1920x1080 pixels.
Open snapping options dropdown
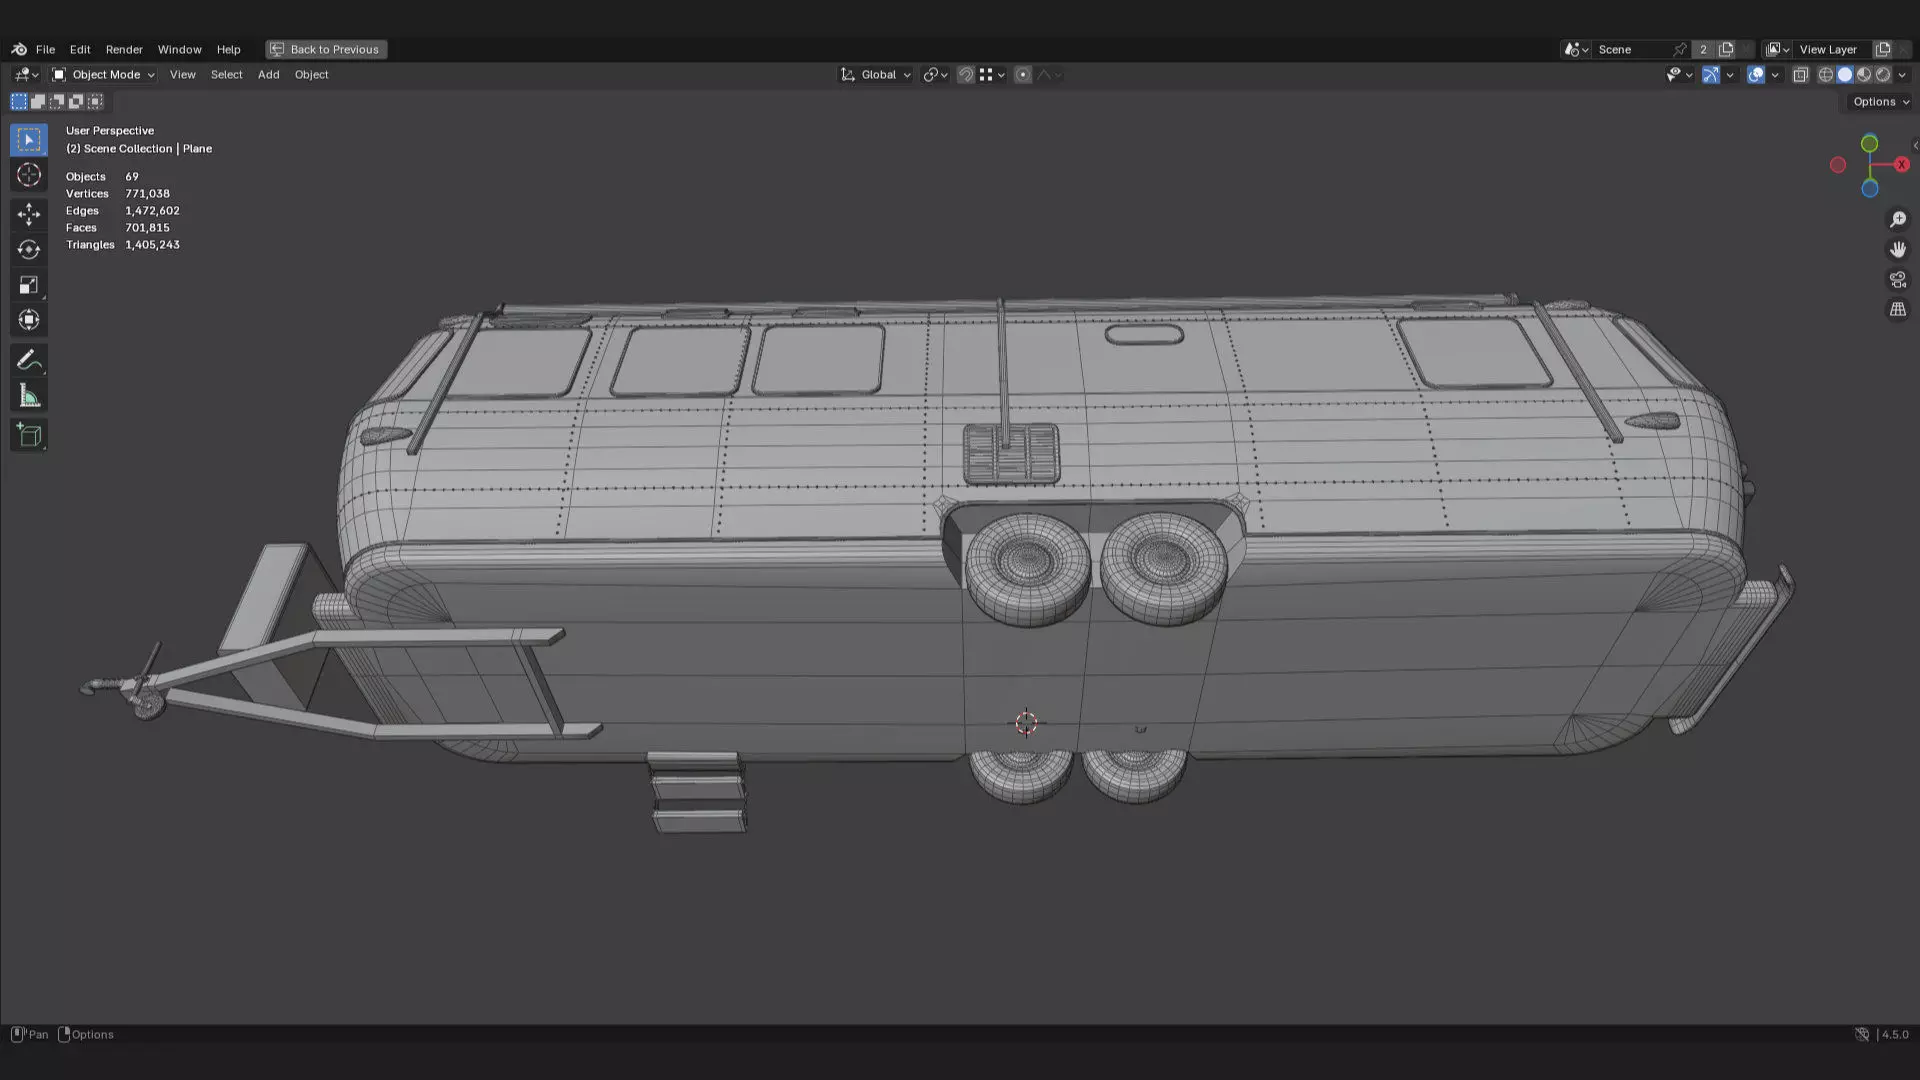[992, 75]
